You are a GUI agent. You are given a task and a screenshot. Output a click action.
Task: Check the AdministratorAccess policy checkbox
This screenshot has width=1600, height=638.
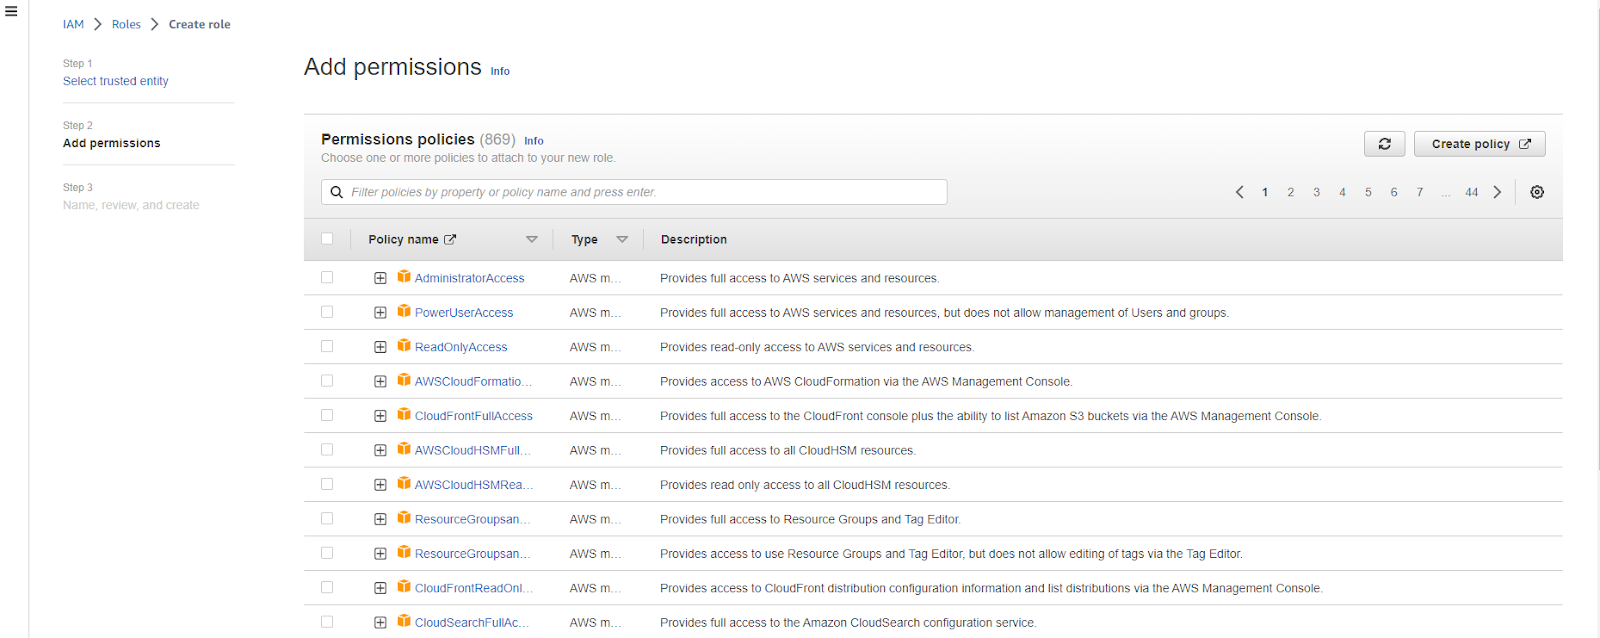[327, 278]
